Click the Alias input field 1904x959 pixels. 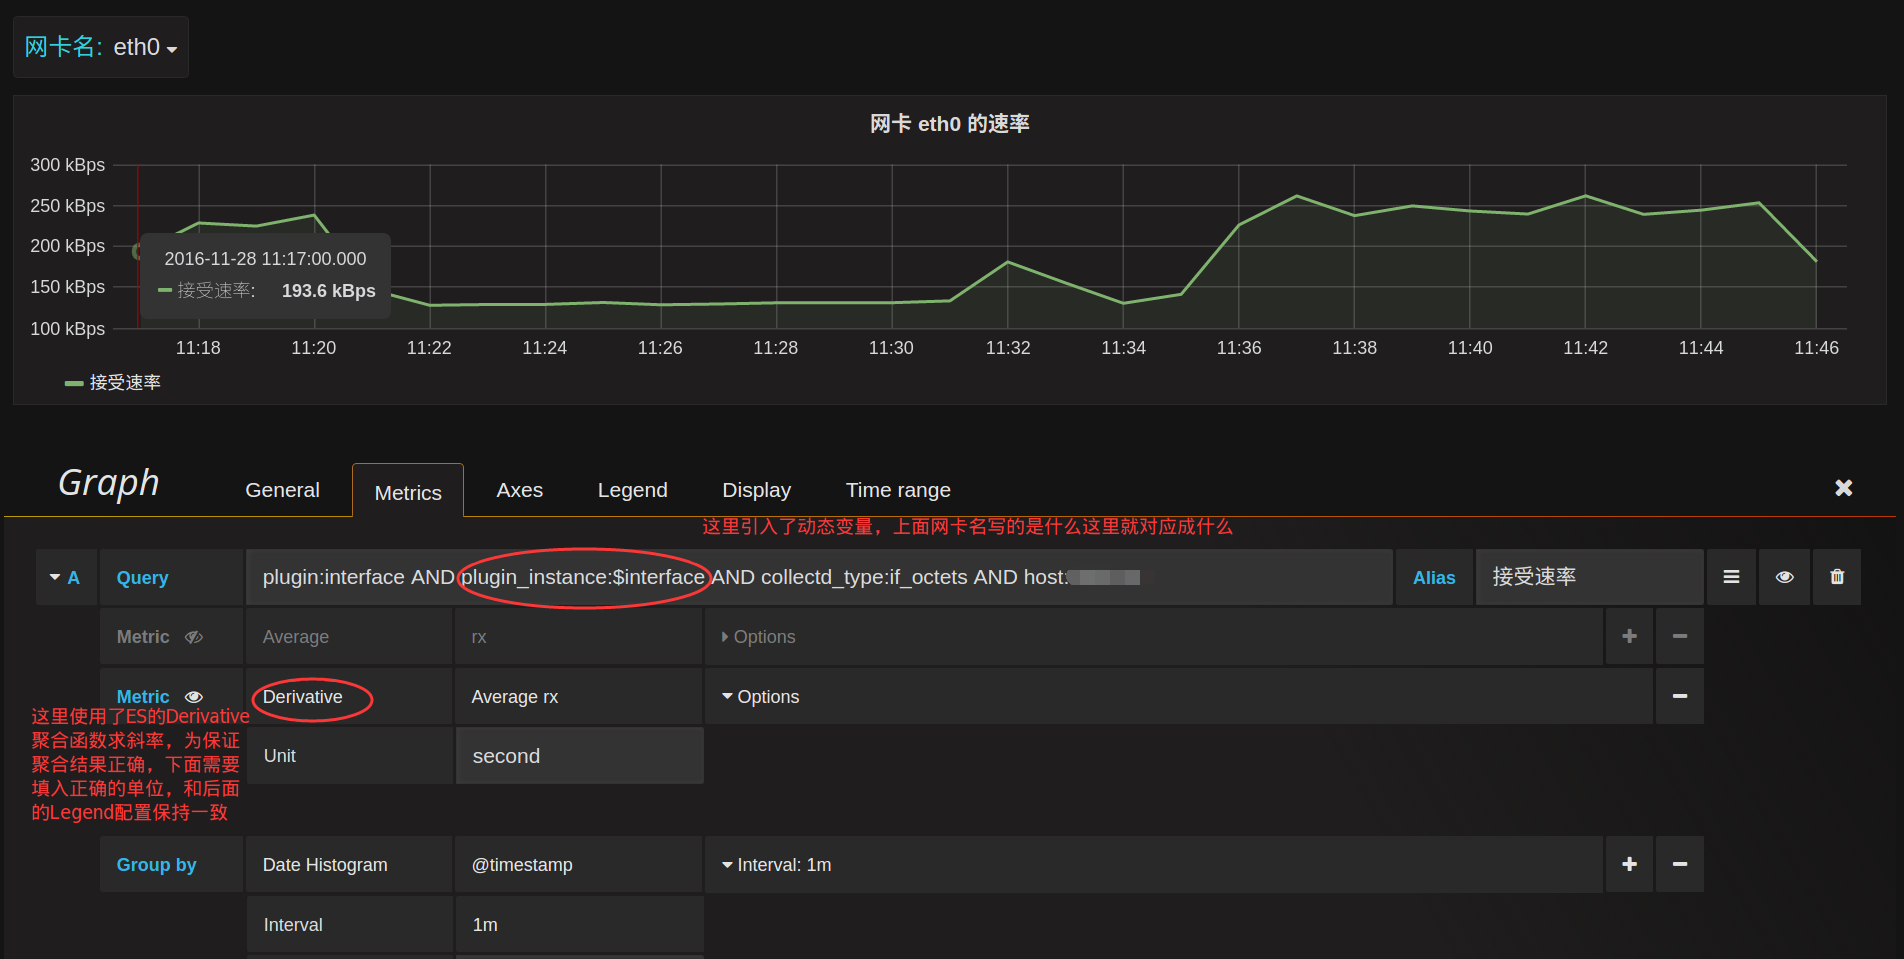click(1588, 577)
